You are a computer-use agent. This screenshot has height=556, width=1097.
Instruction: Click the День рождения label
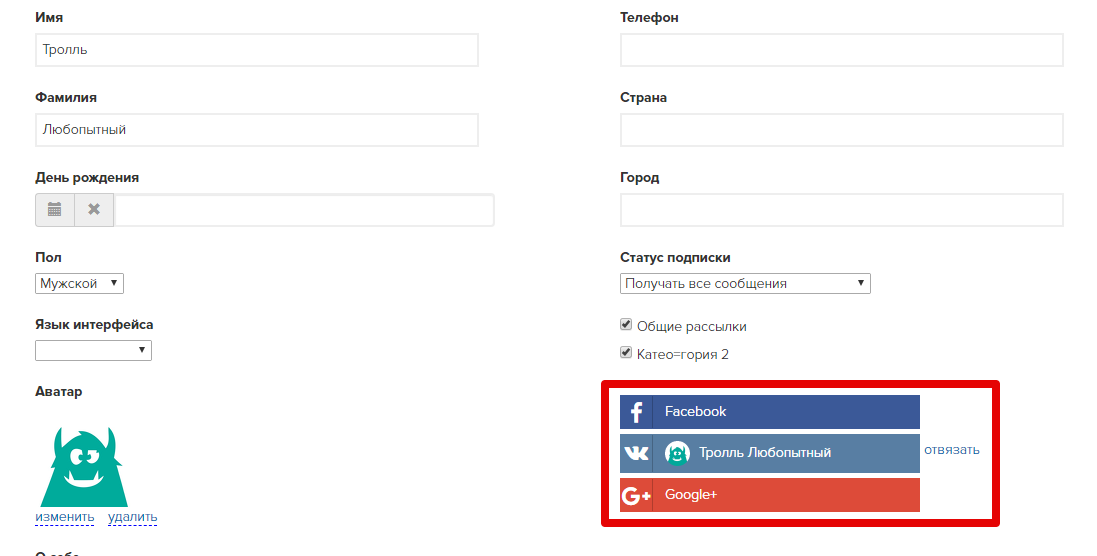point(87,178)
